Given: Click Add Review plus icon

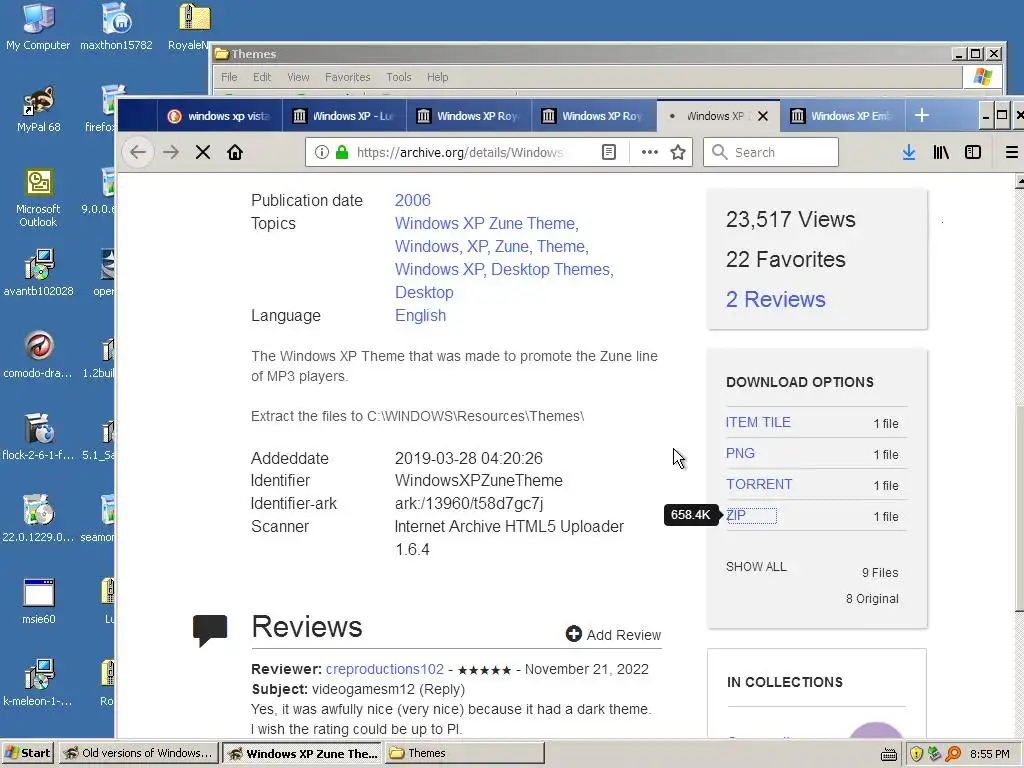Looking at the screenshot, I should 573,633.
